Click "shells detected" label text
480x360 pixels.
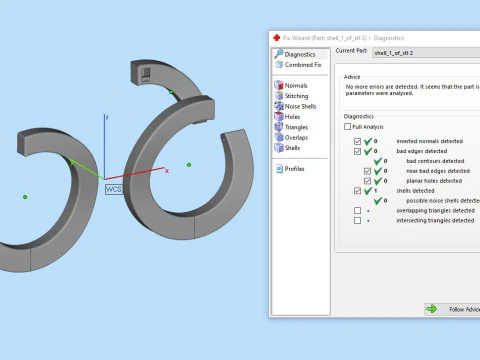tap(415, 191)
